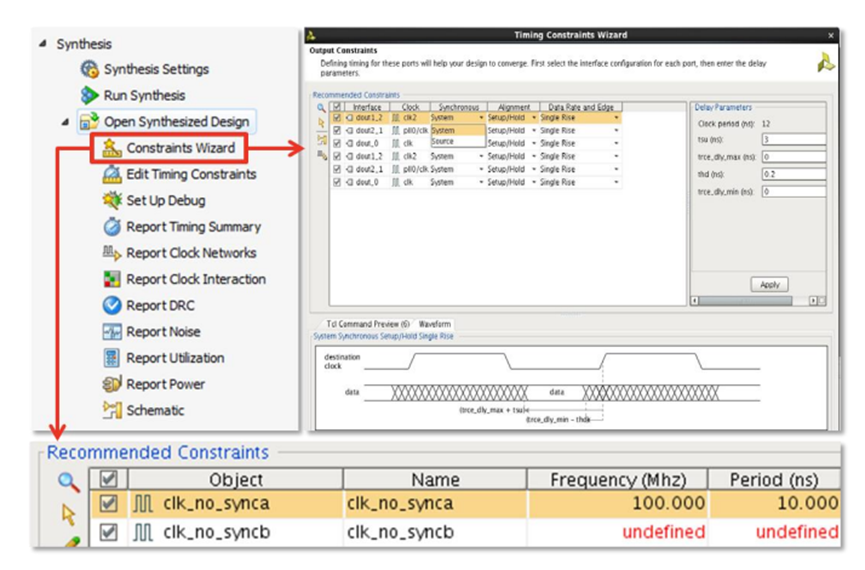The width and height of the screenshot is (865, 570).
Task: Switch to the Tcl Command Preview tab
Action: tap(367, 324)
